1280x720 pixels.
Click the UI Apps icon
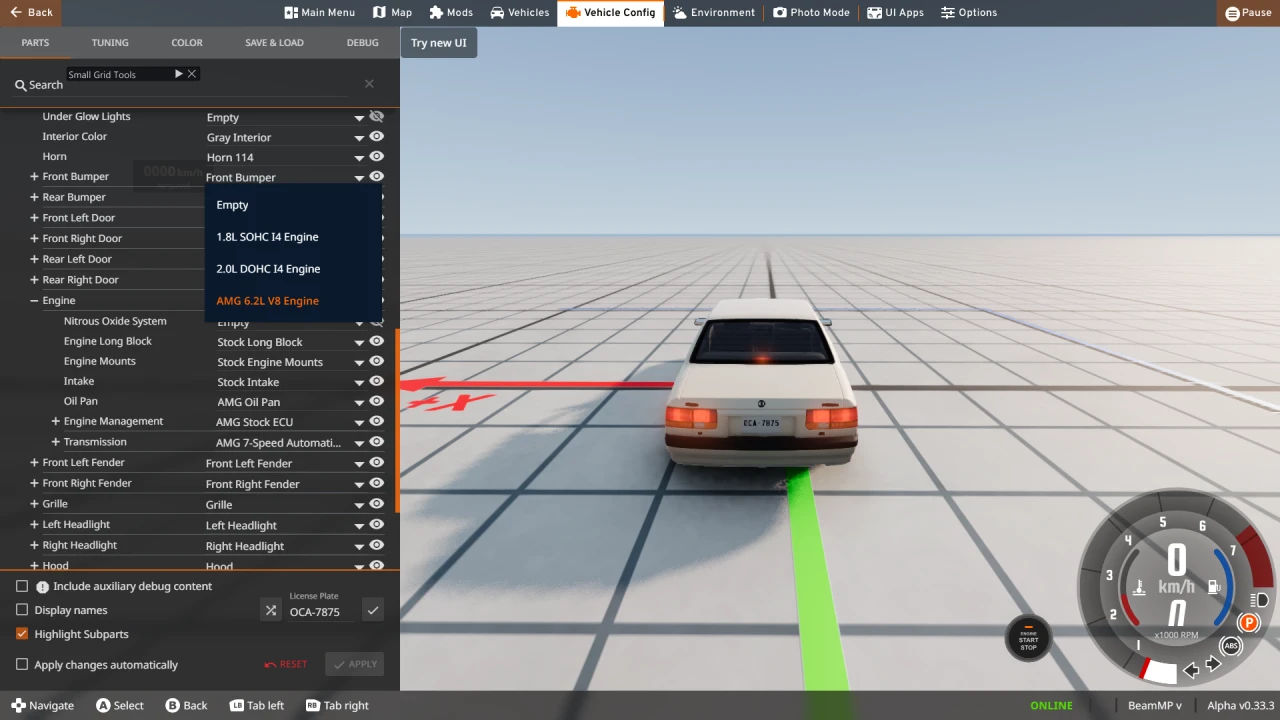point(875,12)
